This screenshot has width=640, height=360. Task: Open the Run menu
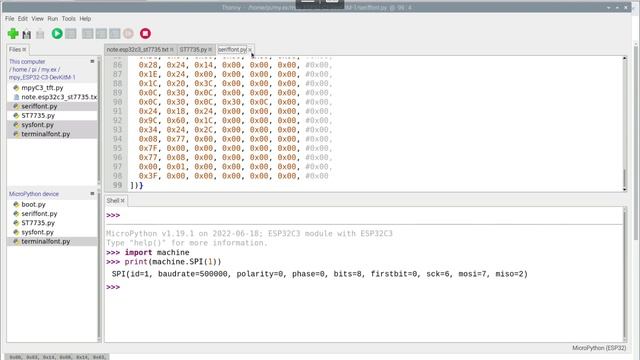(53, 19)
